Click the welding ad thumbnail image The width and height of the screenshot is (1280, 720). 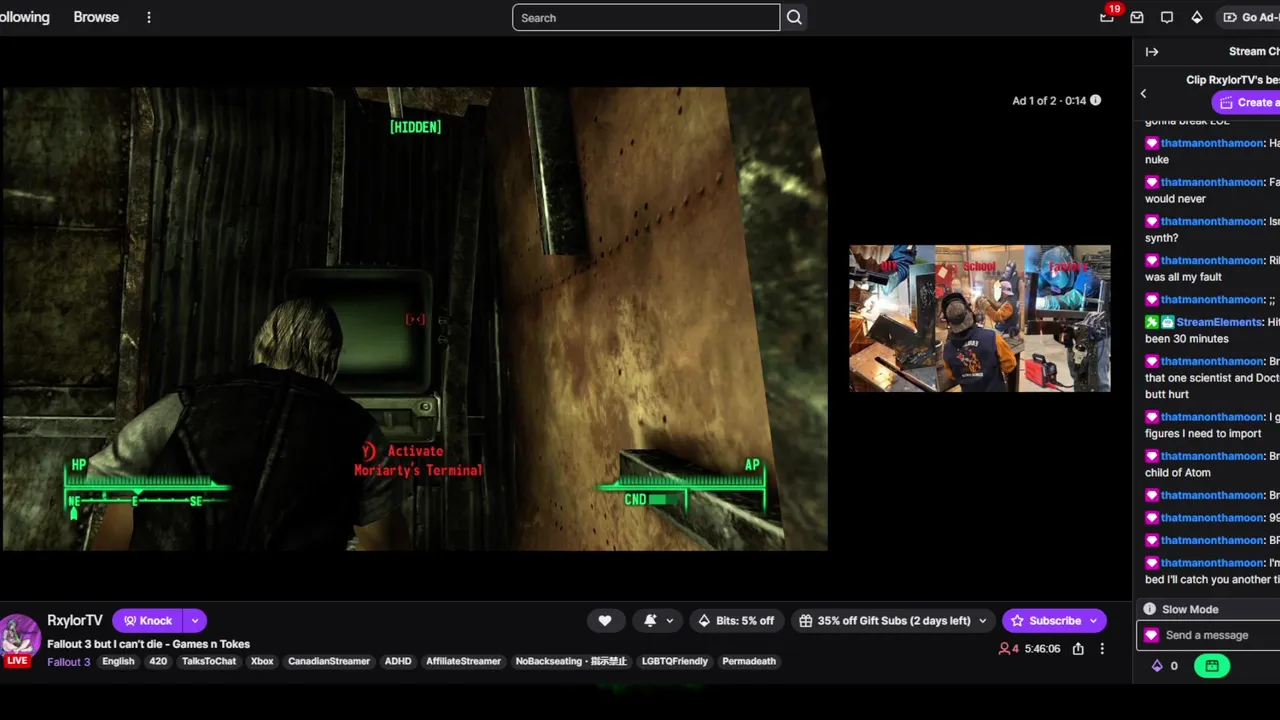click(x=980, y=318)
